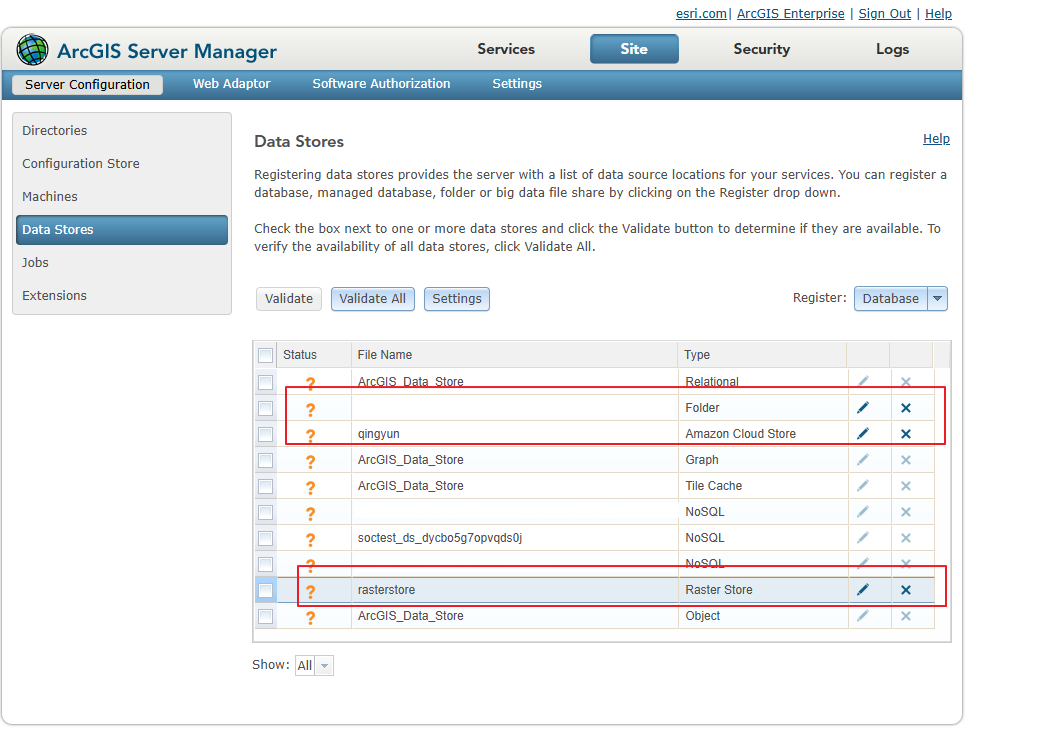Delete the Tile Cache data store
The width and height of the screenshot is (1041, 736).
906,486
